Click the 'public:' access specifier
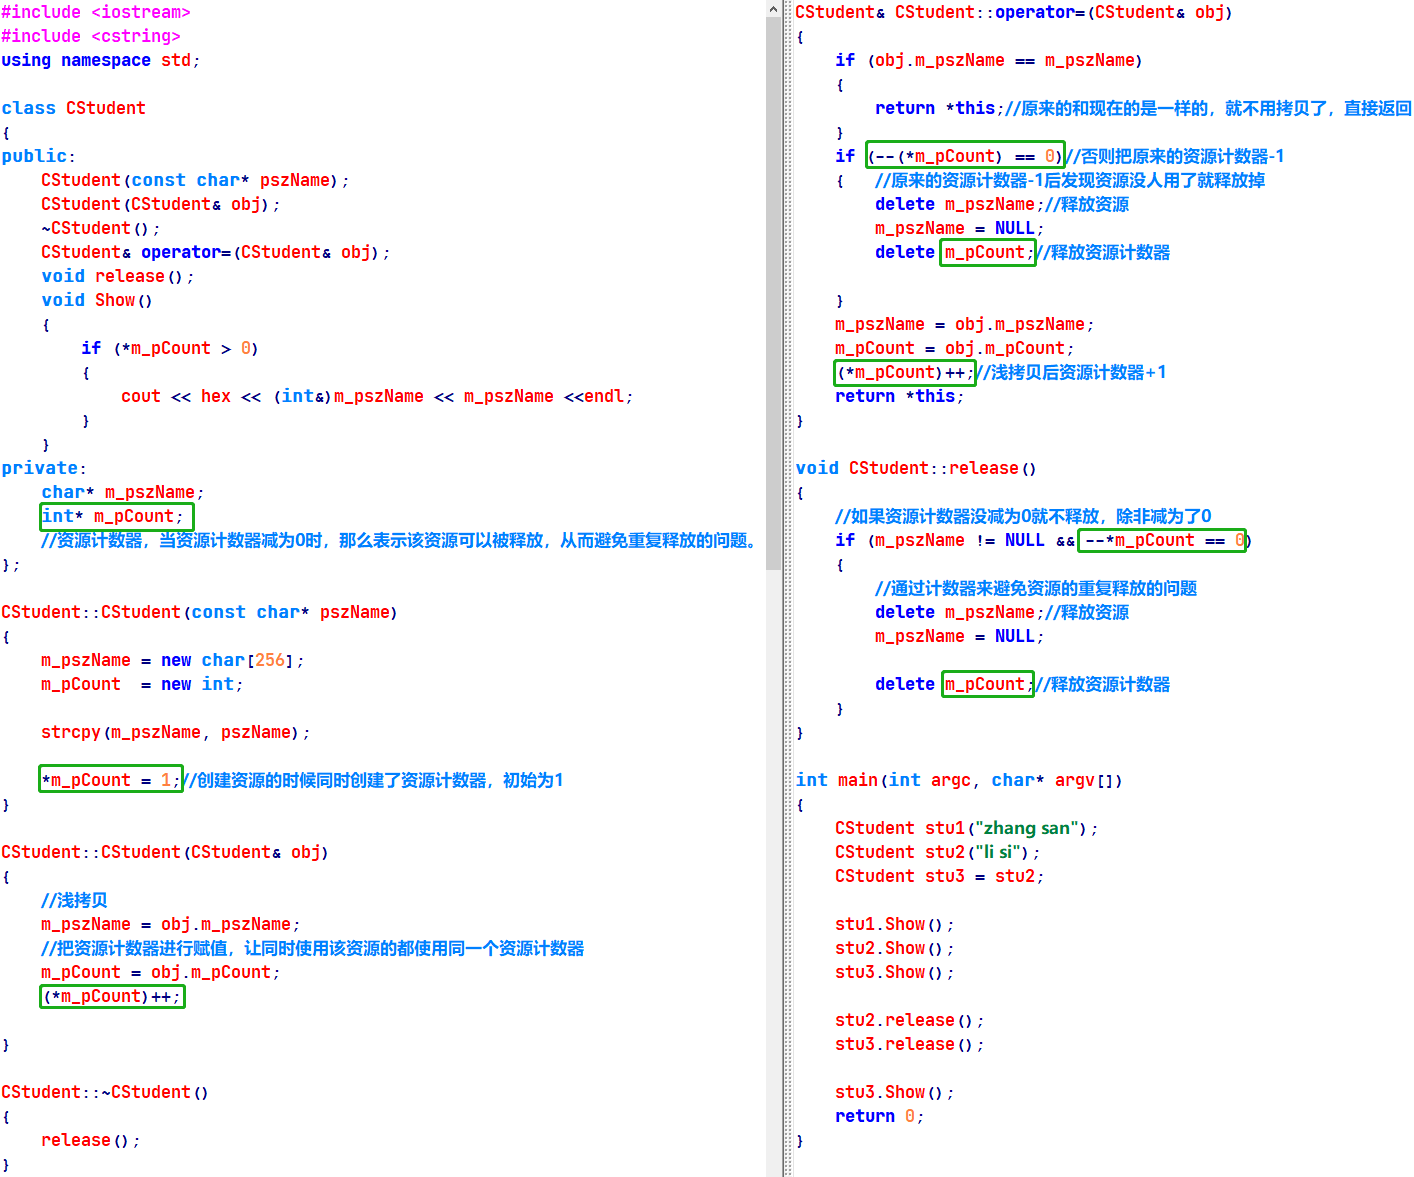Screen dimensions: 1414x1177 tap(38, 156)
